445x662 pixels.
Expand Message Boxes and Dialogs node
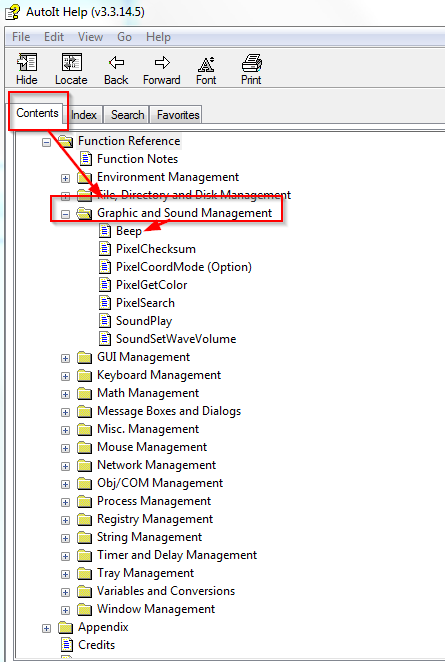(65, 412)
